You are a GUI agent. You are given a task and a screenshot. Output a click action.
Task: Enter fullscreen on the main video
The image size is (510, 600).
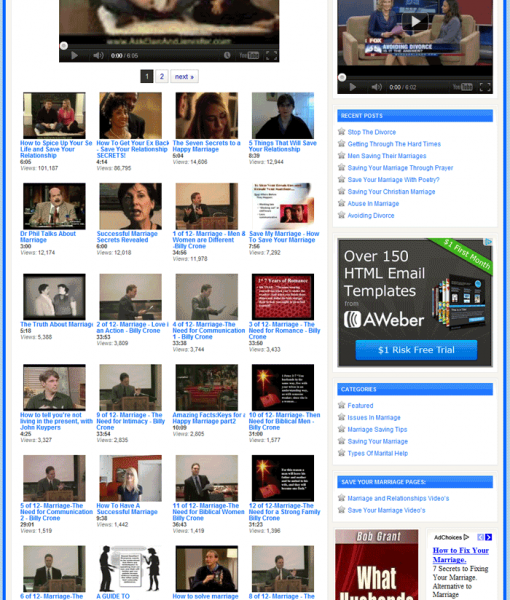(271, 55)
